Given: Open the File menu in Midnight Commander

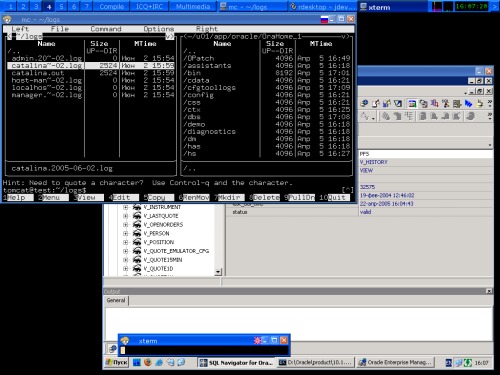Looking at the screenshot, I should (x=60, y=29).
